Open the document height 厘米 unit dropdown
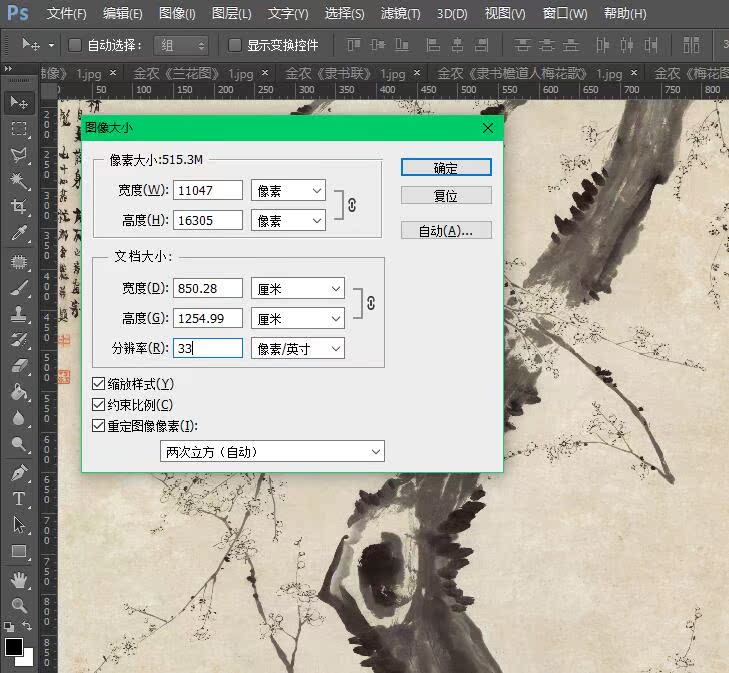 (298, 319)
